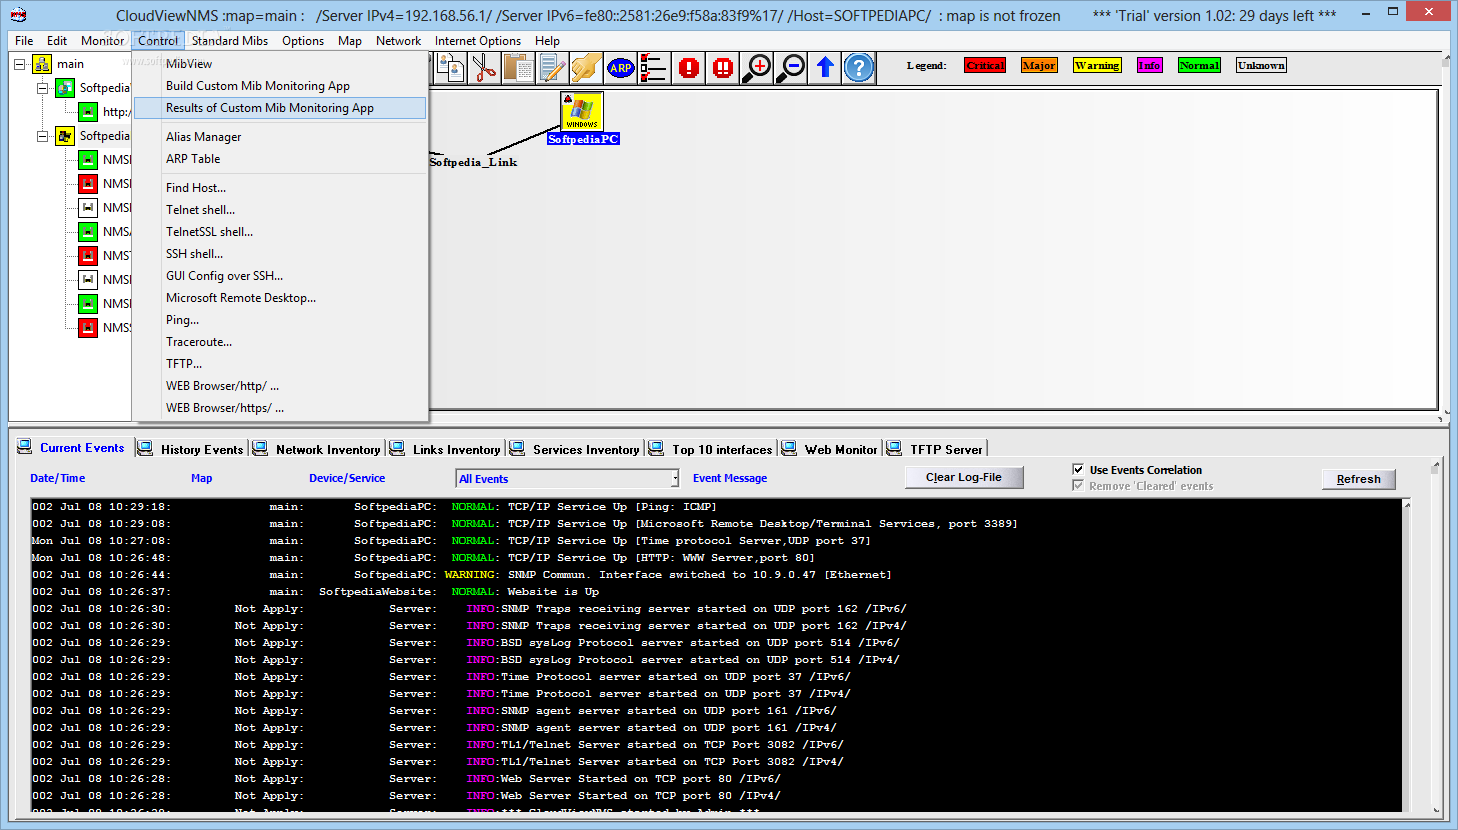Click the CloudViewNMS app icon in the title bar
Viewport: 1458px width, 830px height.
(x=18, y=15)
